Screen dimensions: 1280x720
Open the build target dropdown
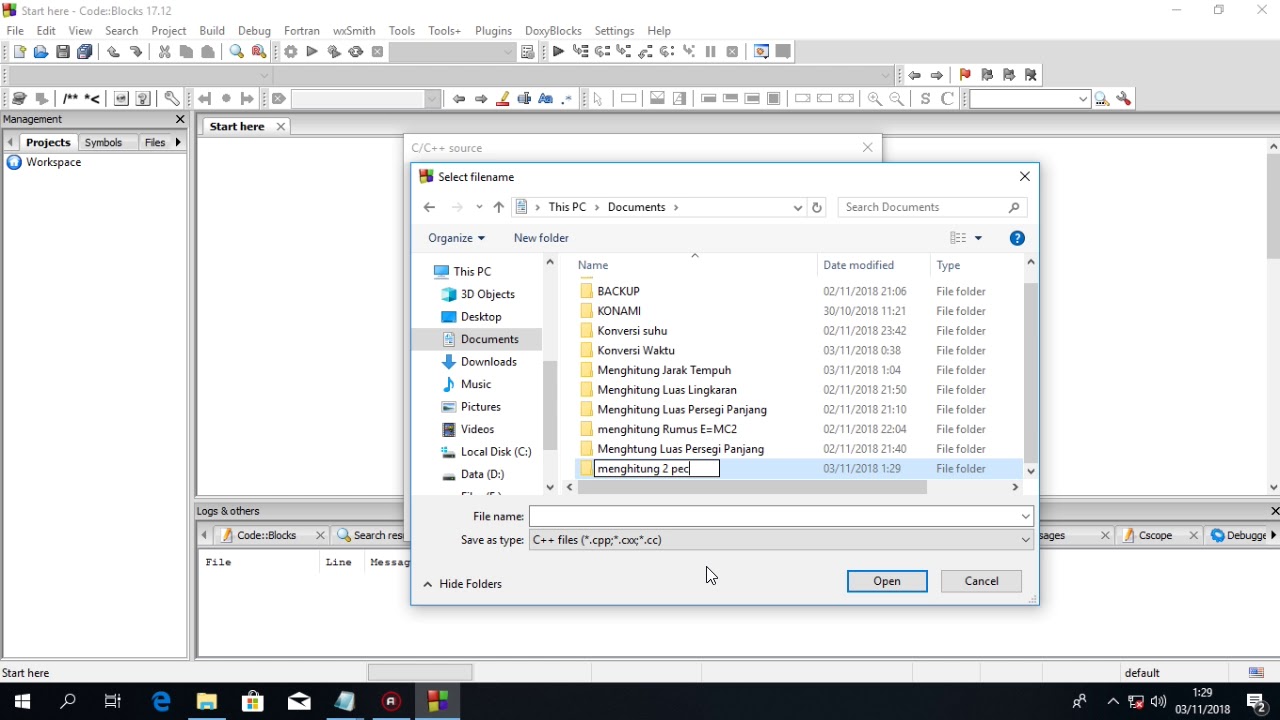tap(508, 52)
